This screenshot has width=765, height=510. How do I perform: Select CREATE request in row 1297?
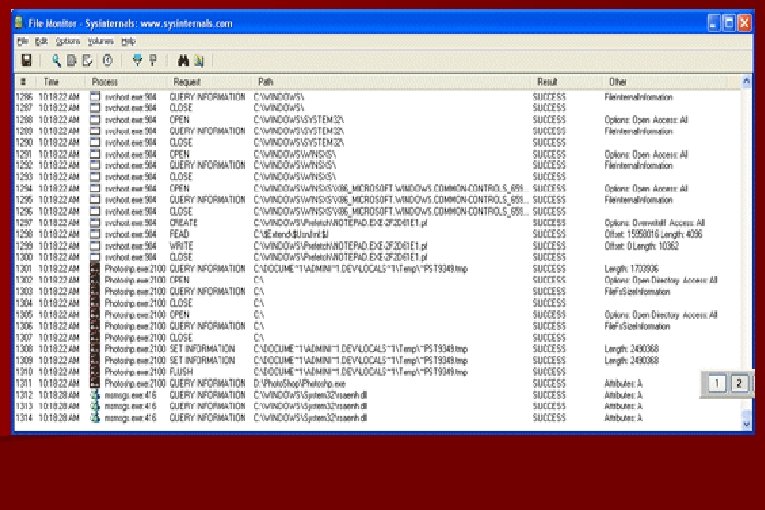(183, 223)
